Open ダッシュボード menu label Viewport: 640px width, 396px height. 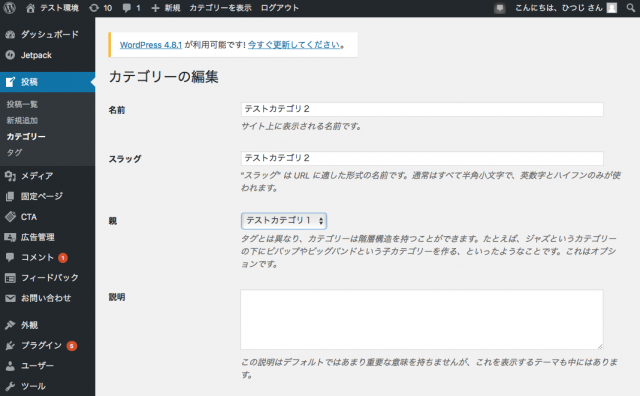tap(50, 34)
